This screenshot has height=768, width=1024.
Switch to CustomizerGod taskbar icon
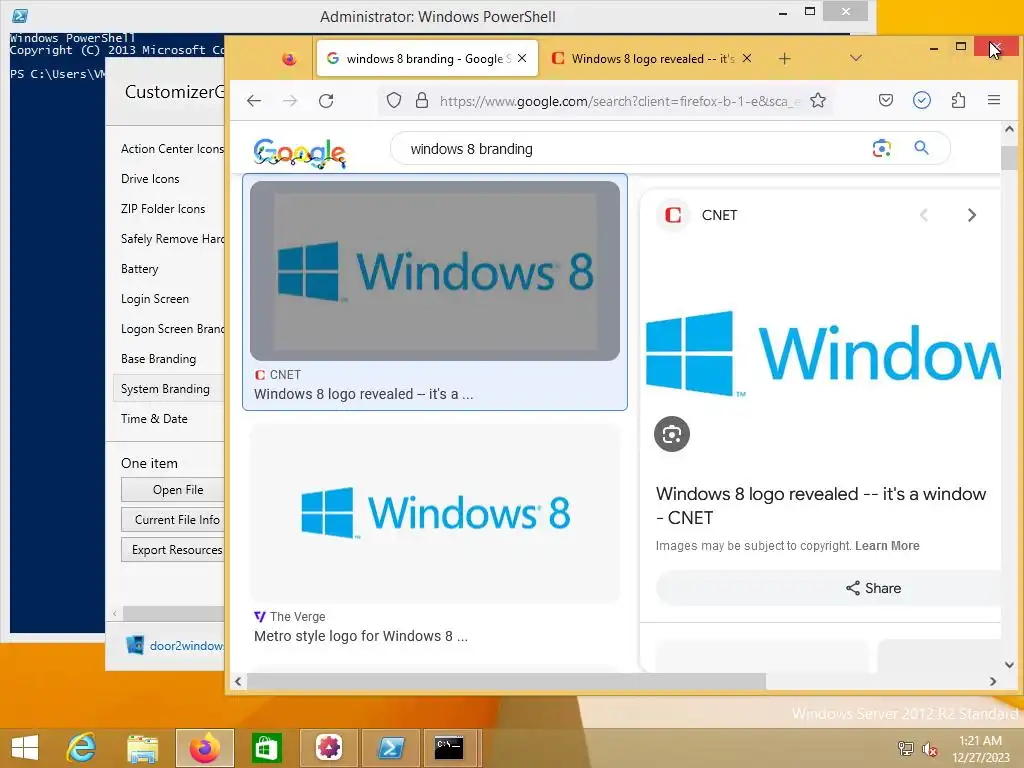click(328, 747)
